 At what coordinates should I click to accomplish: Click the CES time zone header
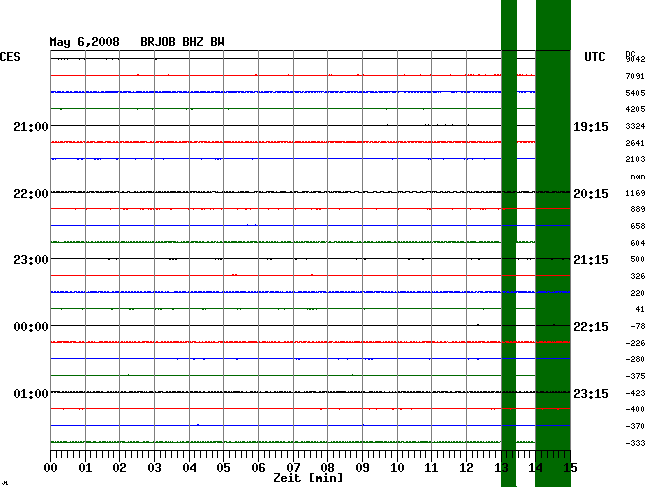click(10, 57)
